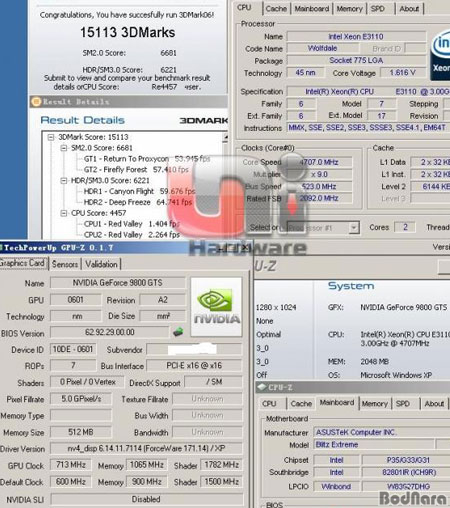Viewport: 450px width, 508px height.
Task: Click the Bus Interface field PCI-E x16 @ x16
Action: tap(194, 365)
